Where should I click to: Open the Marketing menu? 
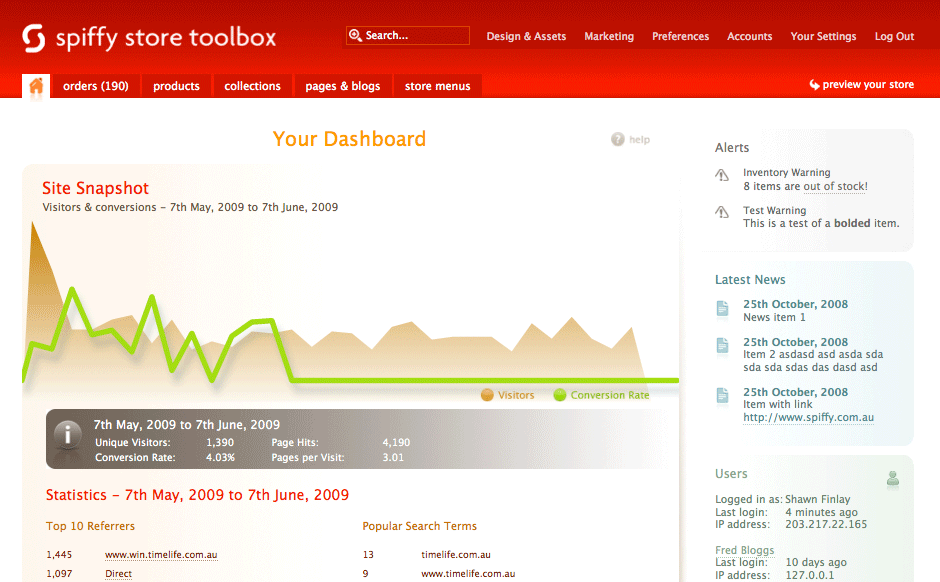click(x=608, y=36)
